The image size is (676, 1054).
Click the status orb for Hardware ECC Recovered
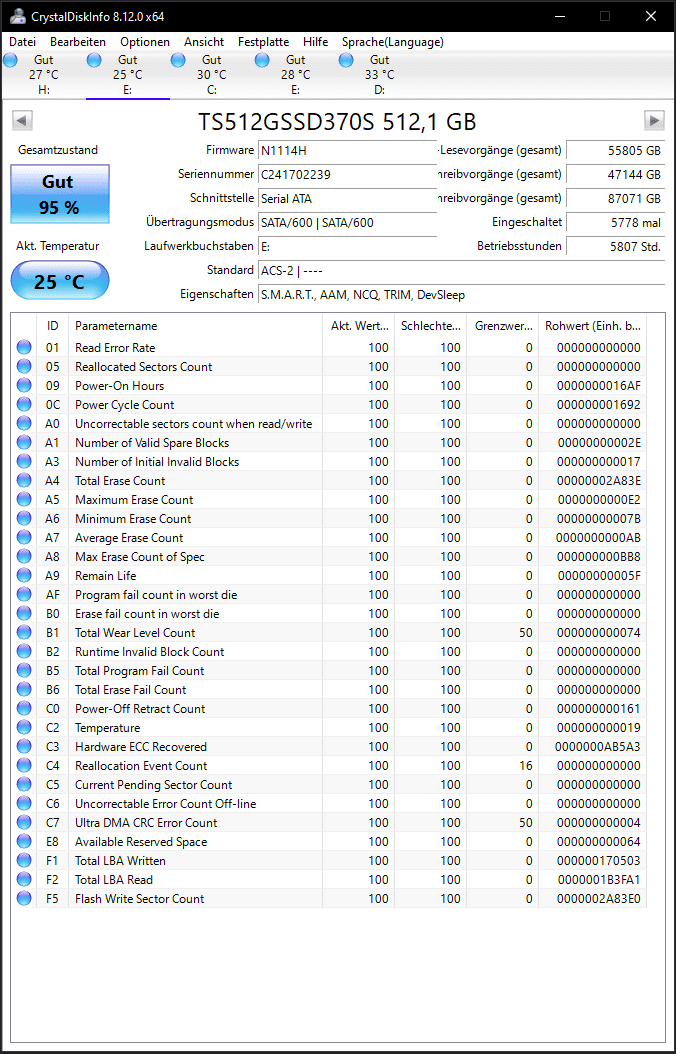24,746
